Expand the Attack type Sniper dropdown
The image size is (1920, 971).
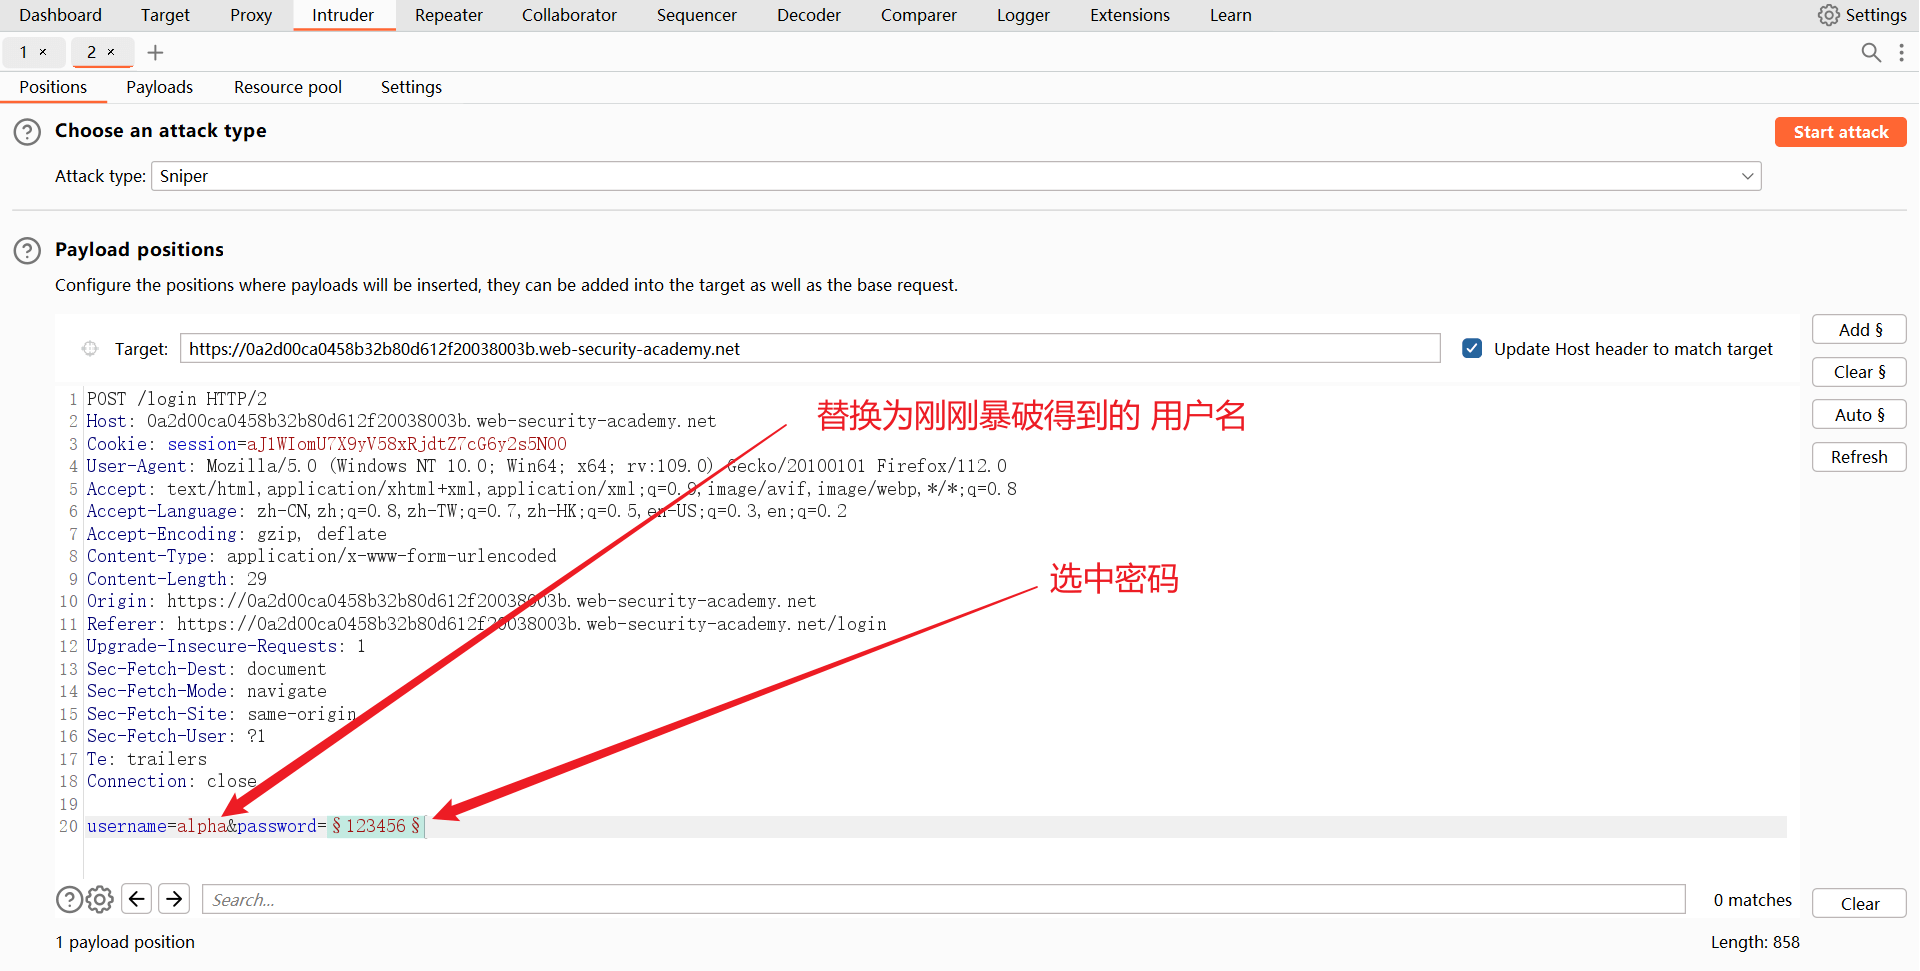1747,176
